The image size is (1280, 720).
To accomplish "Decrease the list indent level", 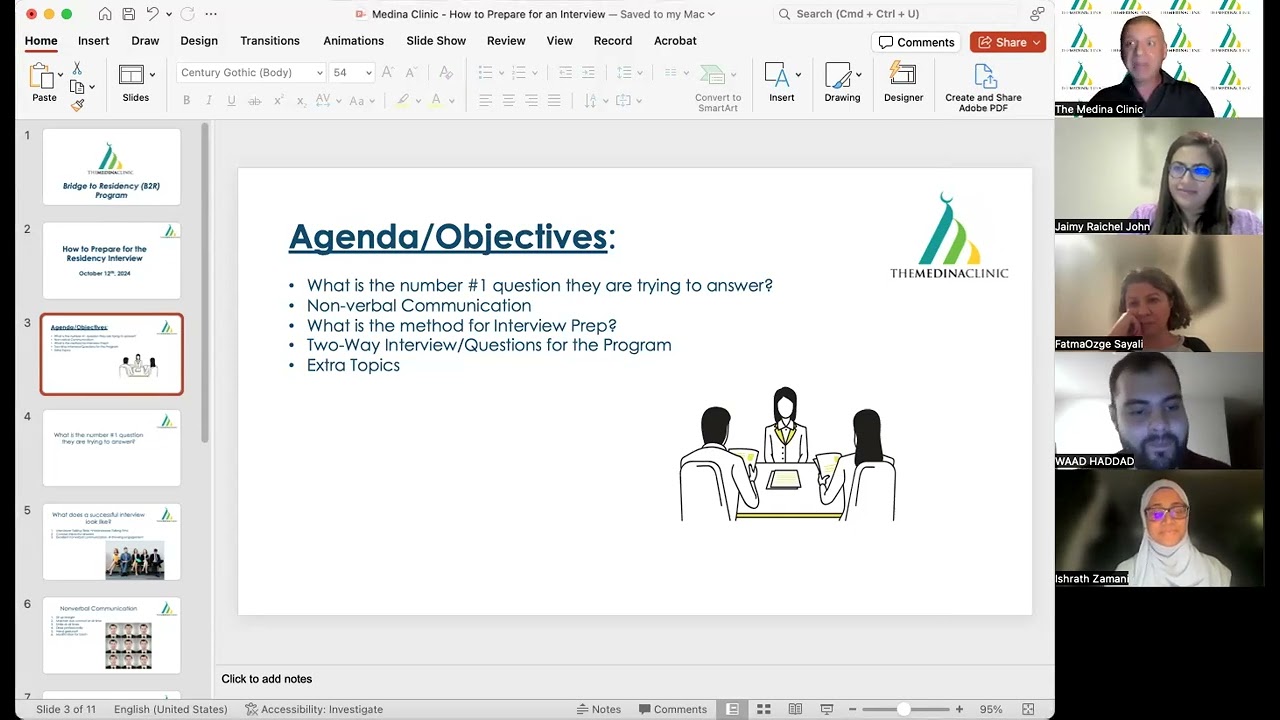I will pyautogui.click(x=565, y=73).
